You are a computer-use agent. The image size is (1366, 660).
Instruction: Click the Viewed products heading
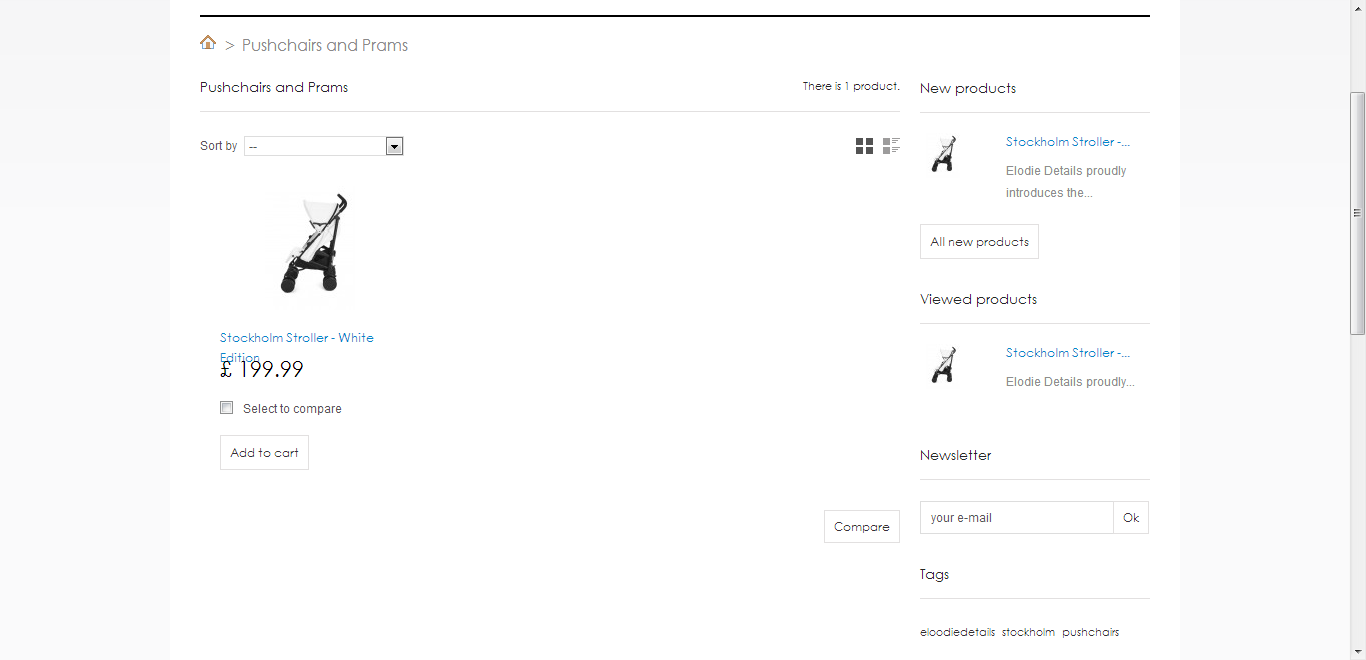978,299
